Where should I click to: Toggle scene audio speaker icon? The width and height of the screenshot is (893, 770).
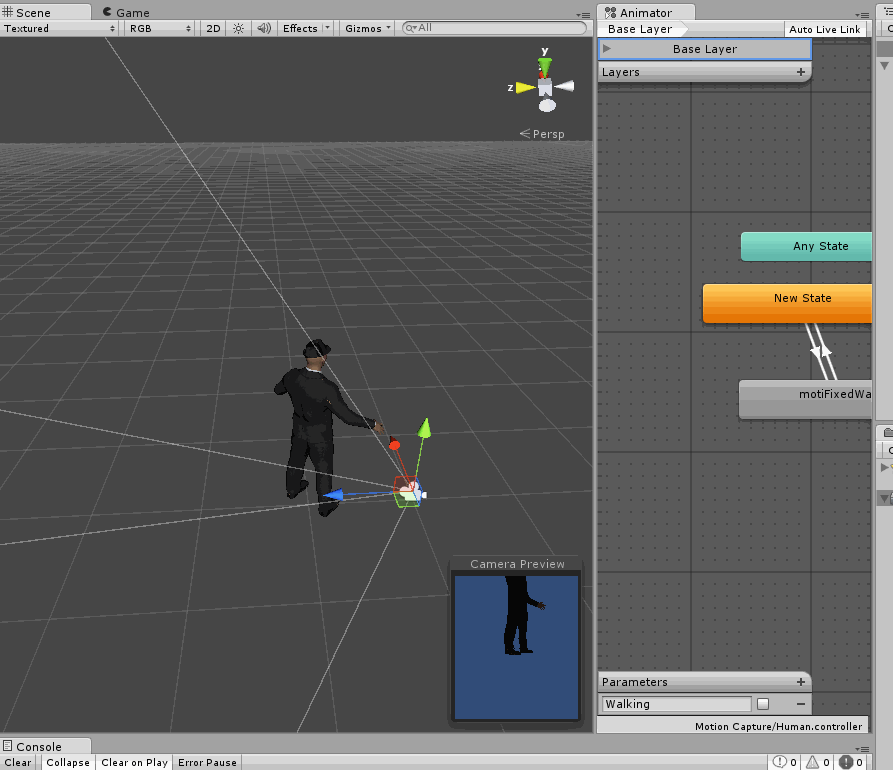[x=264, y=28]
